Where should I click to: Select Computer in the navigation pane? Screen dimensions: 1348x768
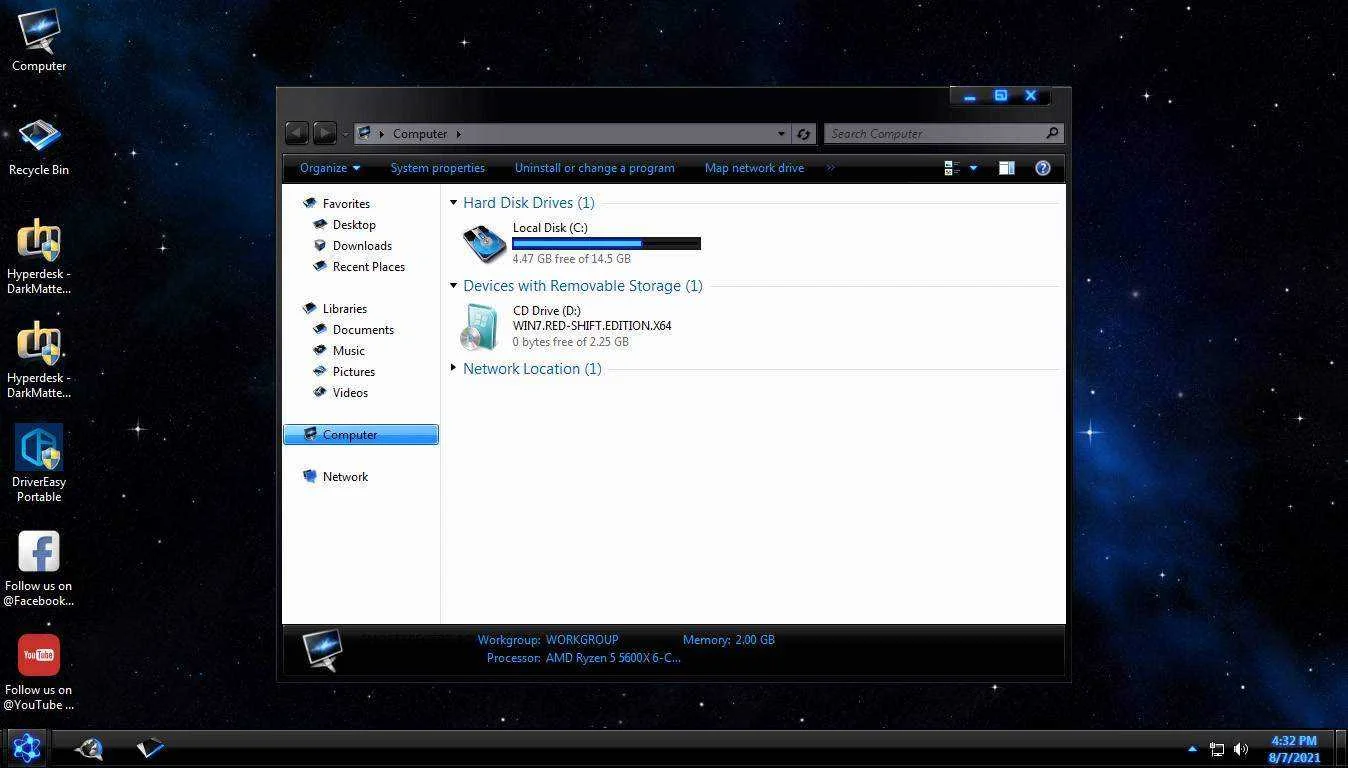click(361, 434)
